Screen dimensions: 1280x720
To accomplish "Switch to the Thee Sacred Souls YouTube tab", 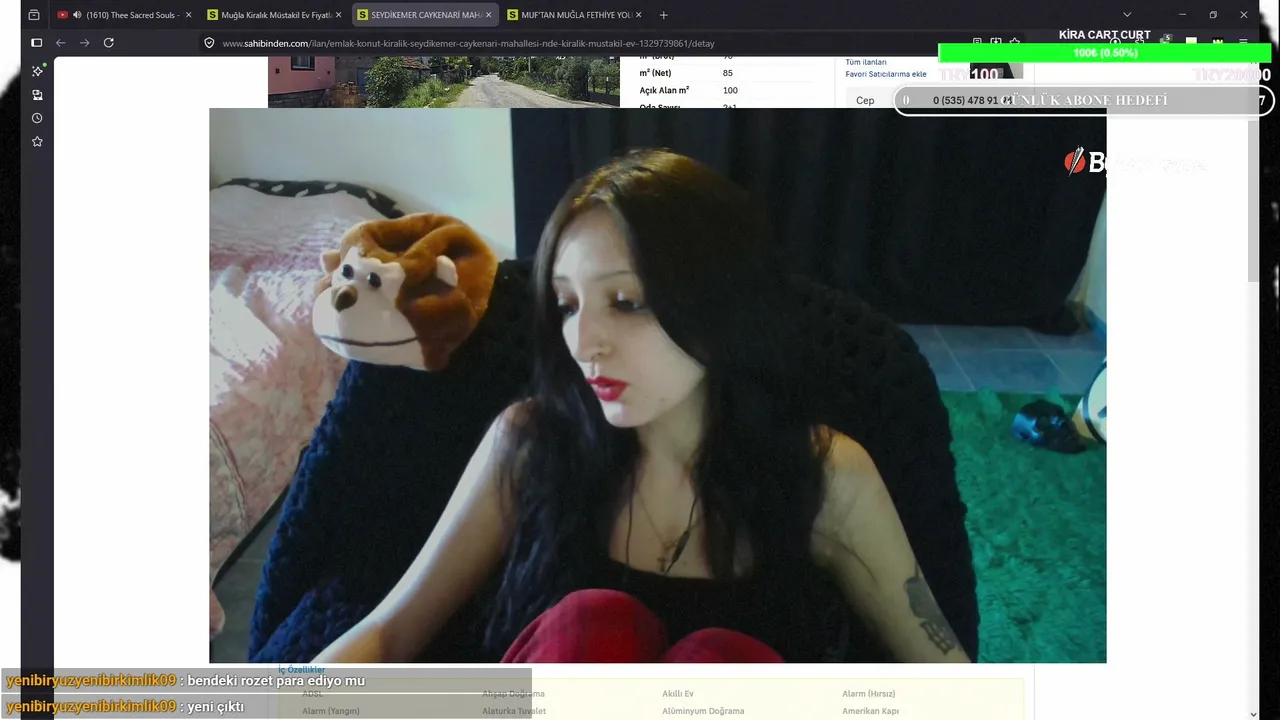I will click(125, 15).
